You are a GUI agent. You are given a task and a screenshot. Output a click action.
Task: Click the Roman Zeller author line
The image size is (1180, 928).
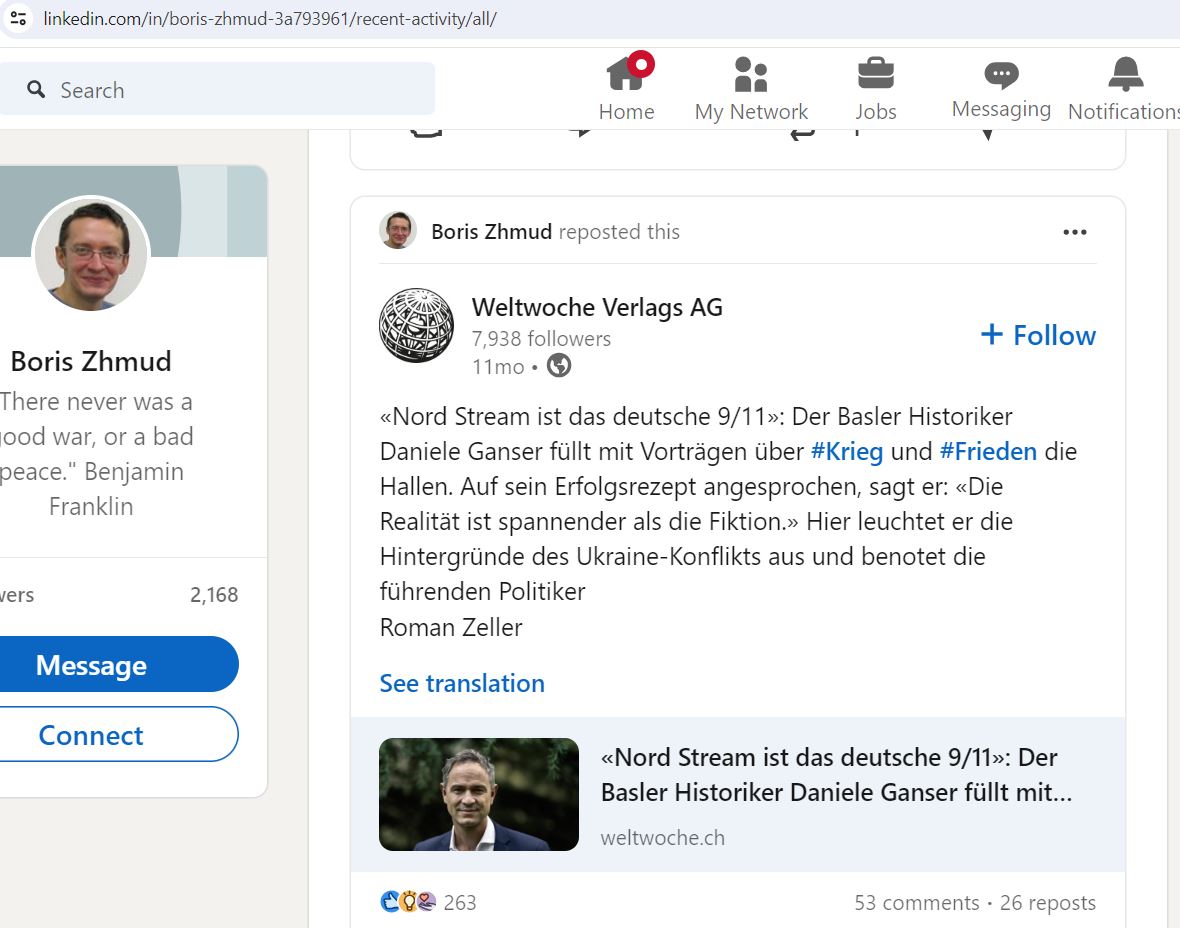[451, 627]
